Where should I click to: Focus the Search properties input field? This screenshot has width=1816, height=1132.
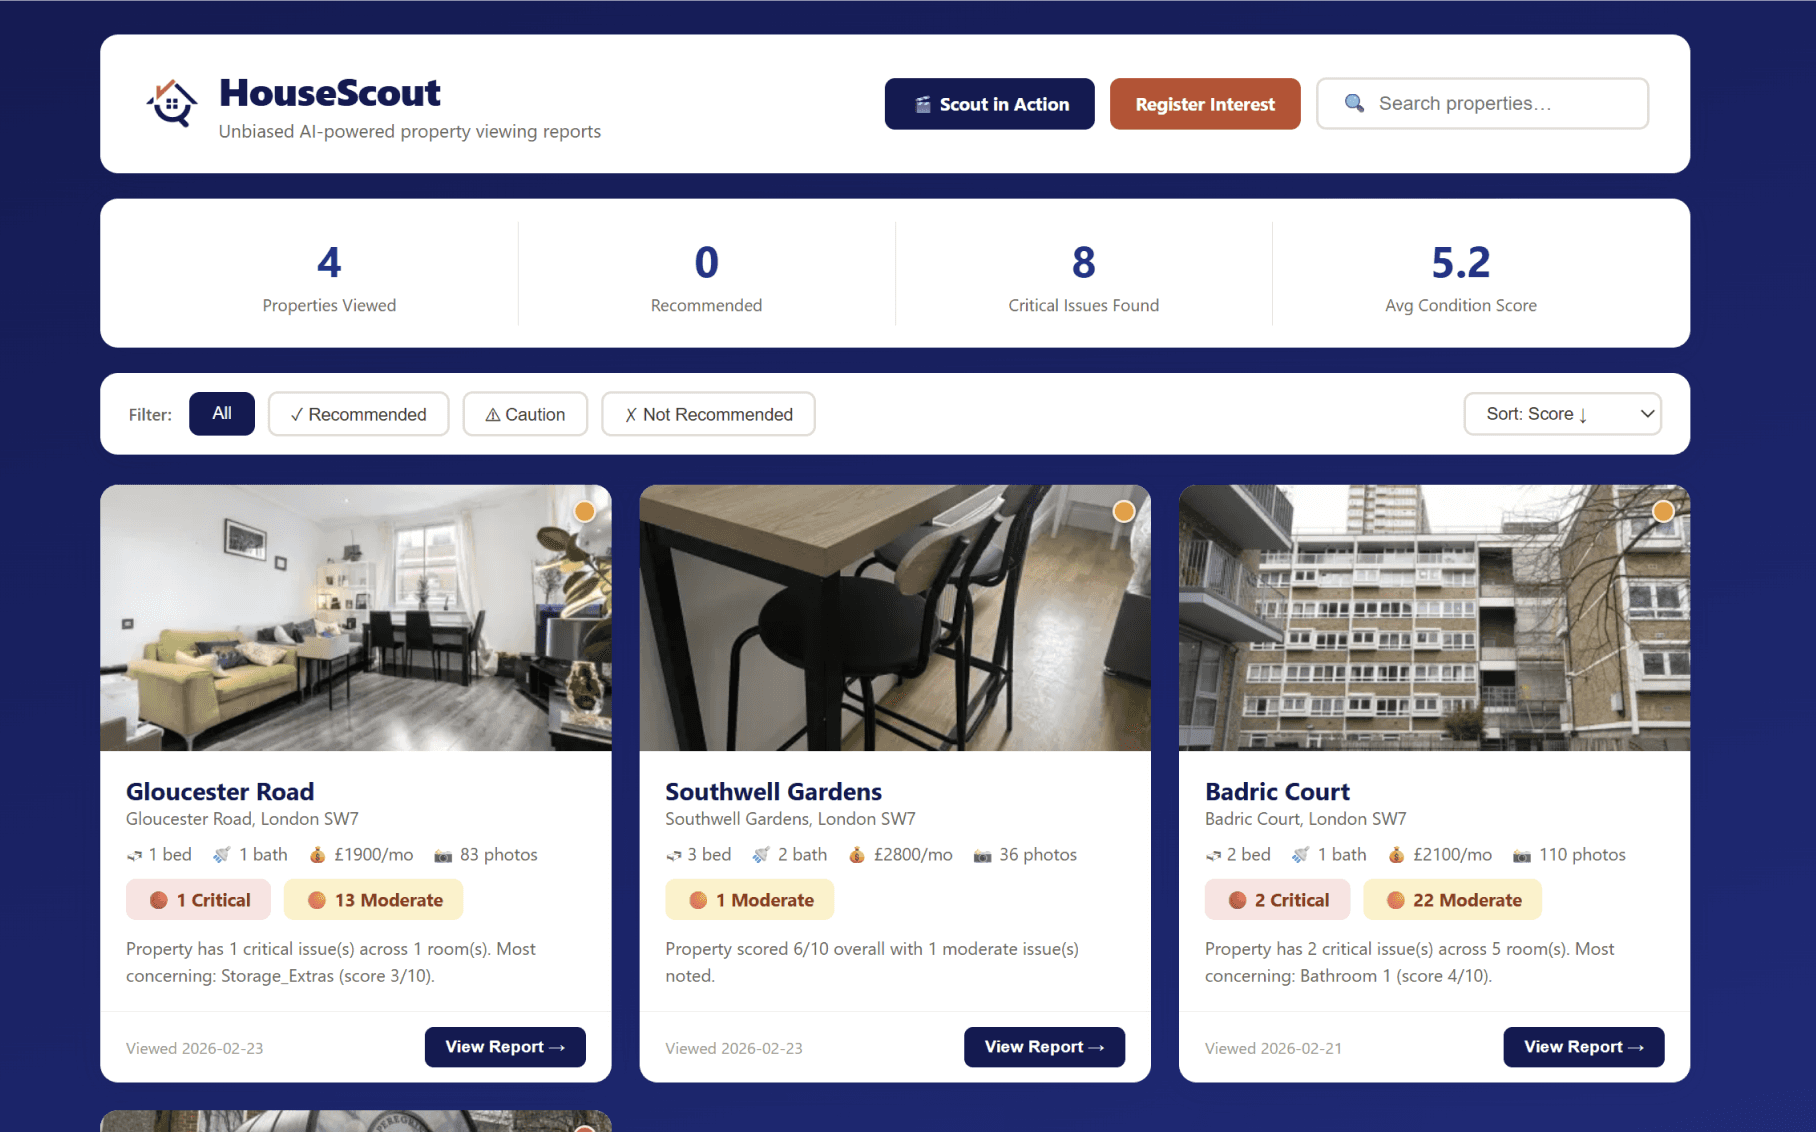pyautogui.click(x=1482, y=104)
